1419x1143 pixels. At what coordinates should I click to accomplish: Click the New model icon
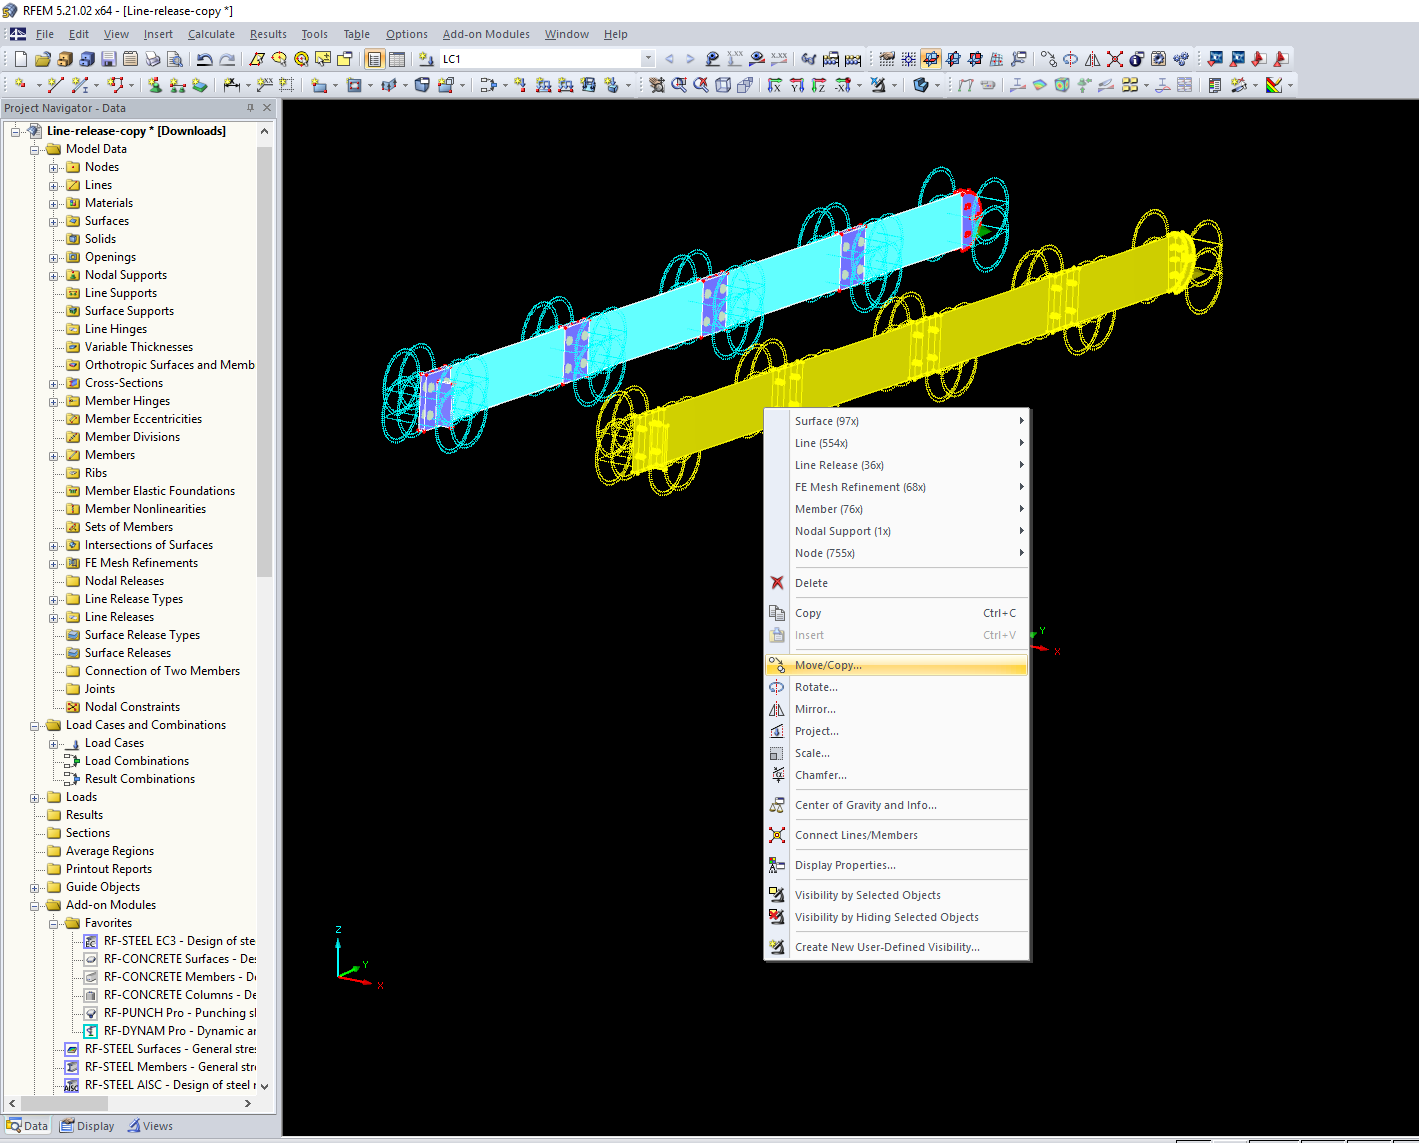pyautogui.click(x=20, y=59)
